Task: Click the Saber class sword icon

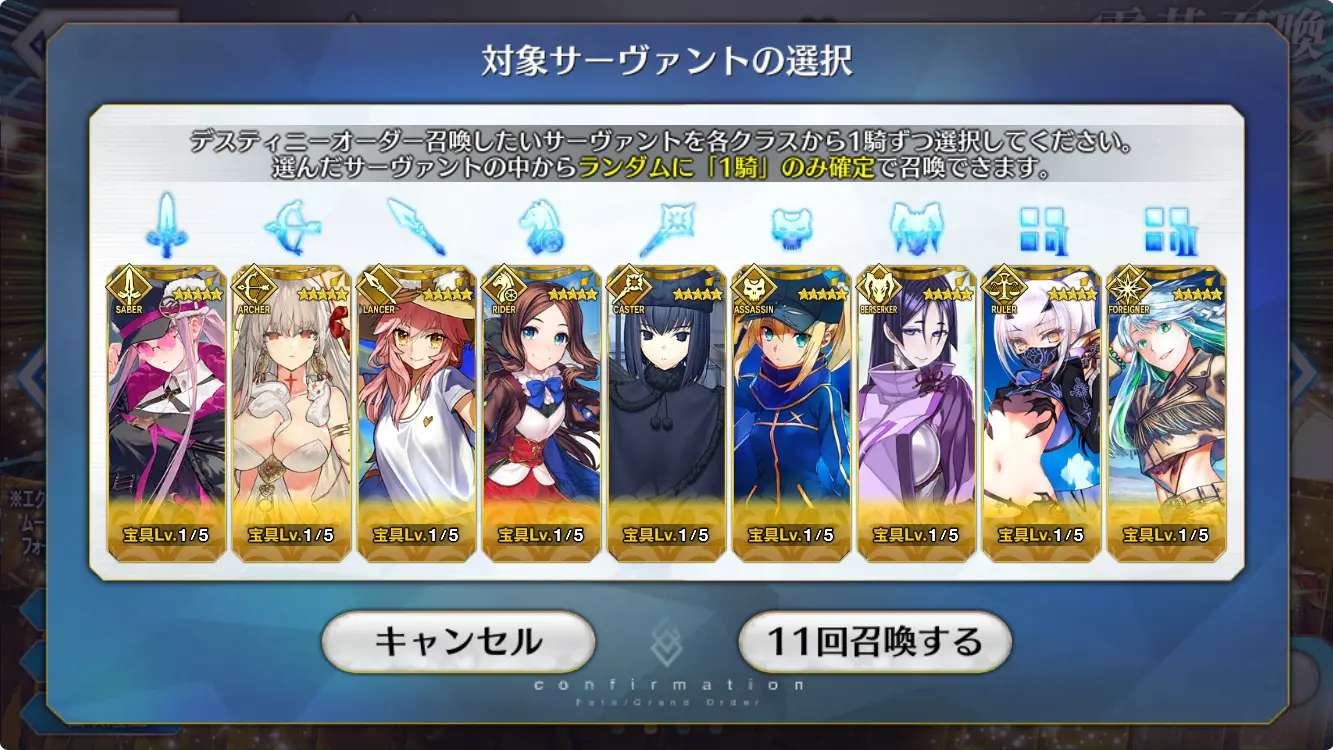Action: [165, 226]
